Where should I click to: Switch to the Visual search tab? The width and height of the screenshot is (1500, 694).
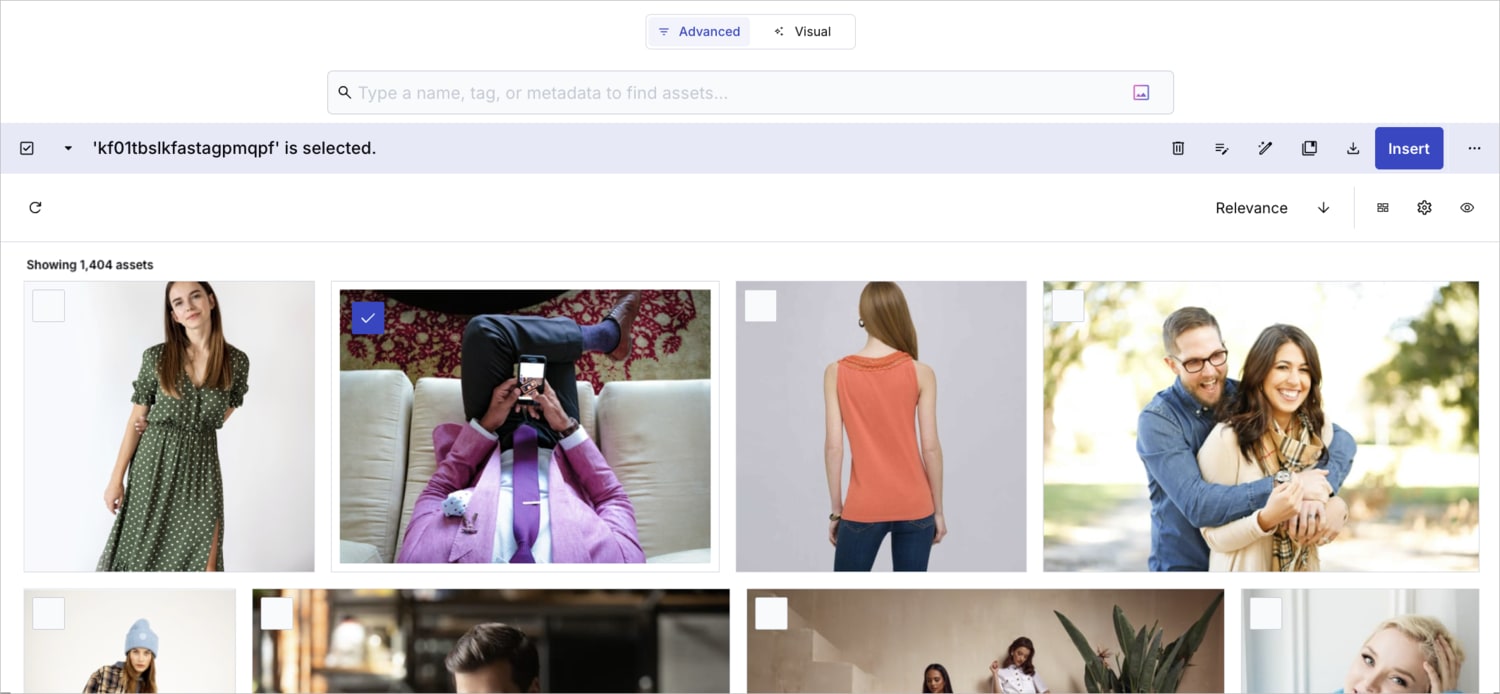802,32
